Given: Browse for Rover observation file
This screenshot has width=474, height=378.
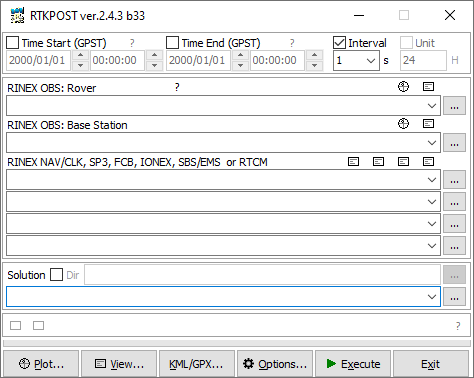Looking at the screenshot, I should tap(454, 106).
